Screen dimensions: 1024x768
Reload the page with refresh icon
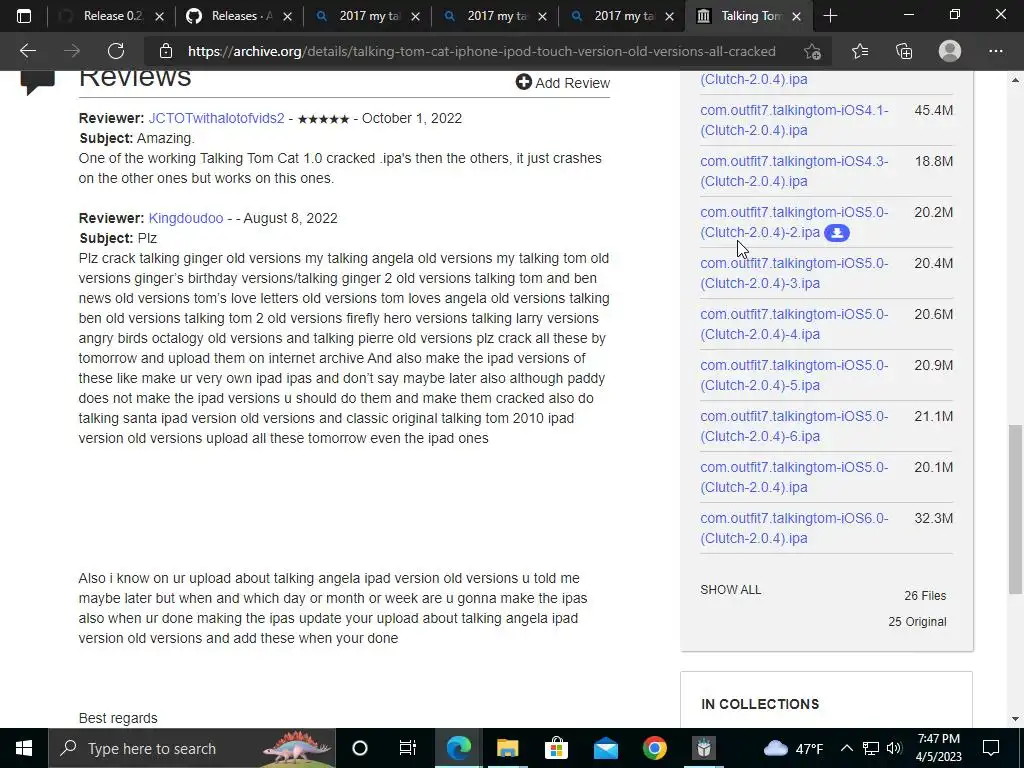tap(116, 51)
